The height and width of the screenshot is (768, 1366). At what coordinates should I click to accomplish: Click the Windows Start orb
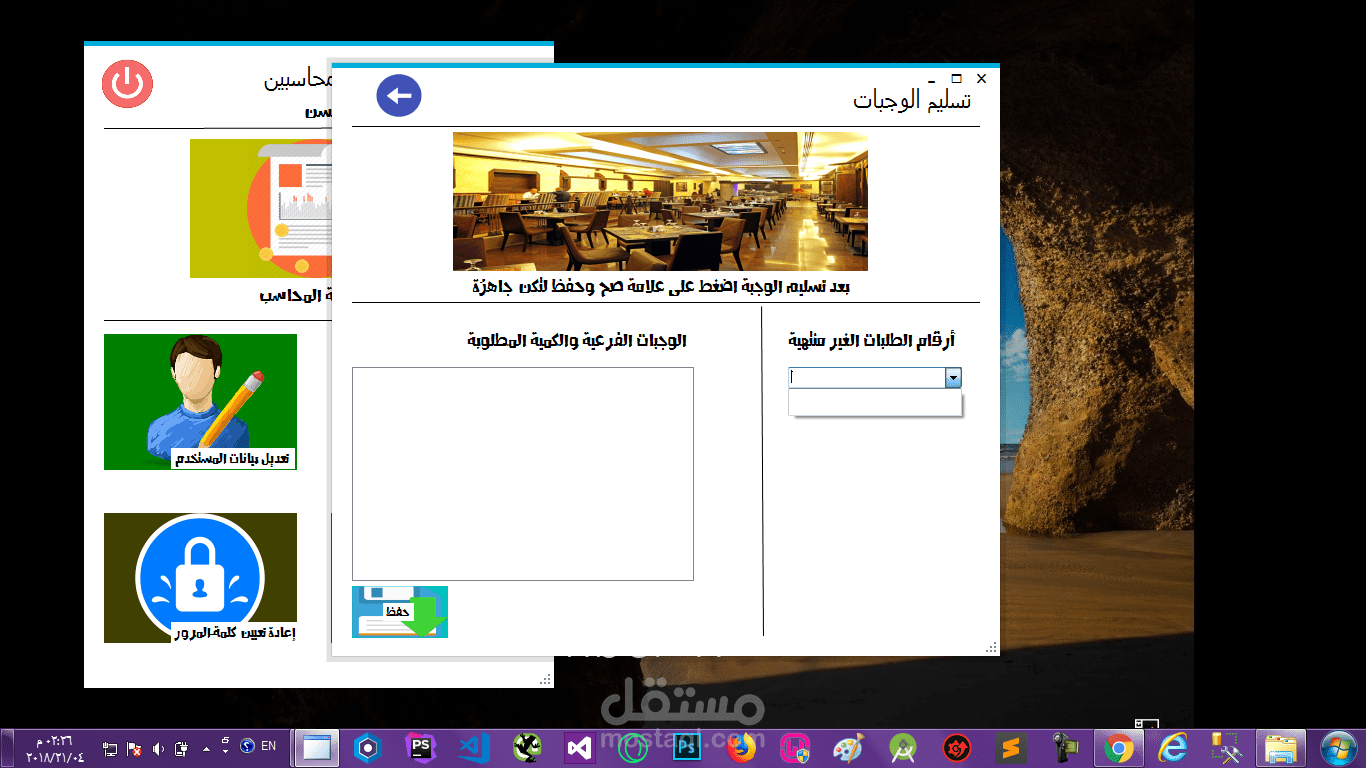pos(1337,747)
